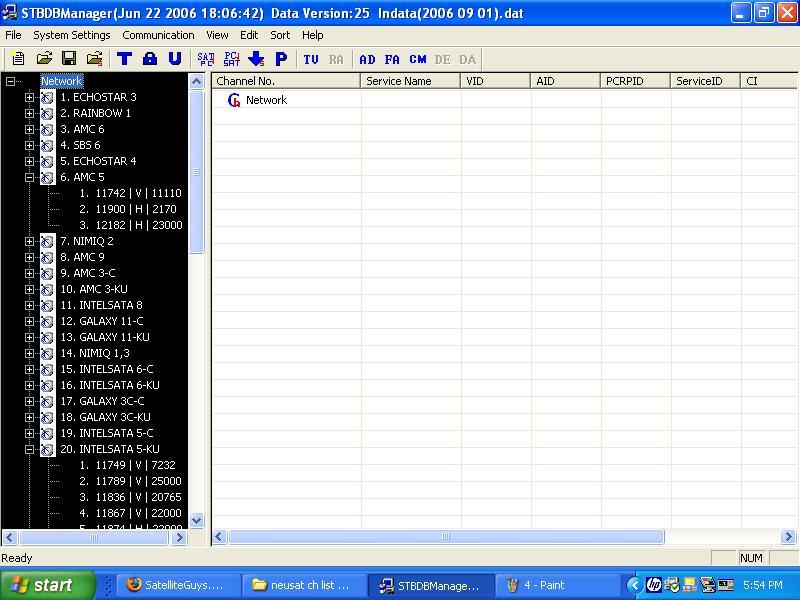Click the blue padlock toolbar icon

click(149, 59)
